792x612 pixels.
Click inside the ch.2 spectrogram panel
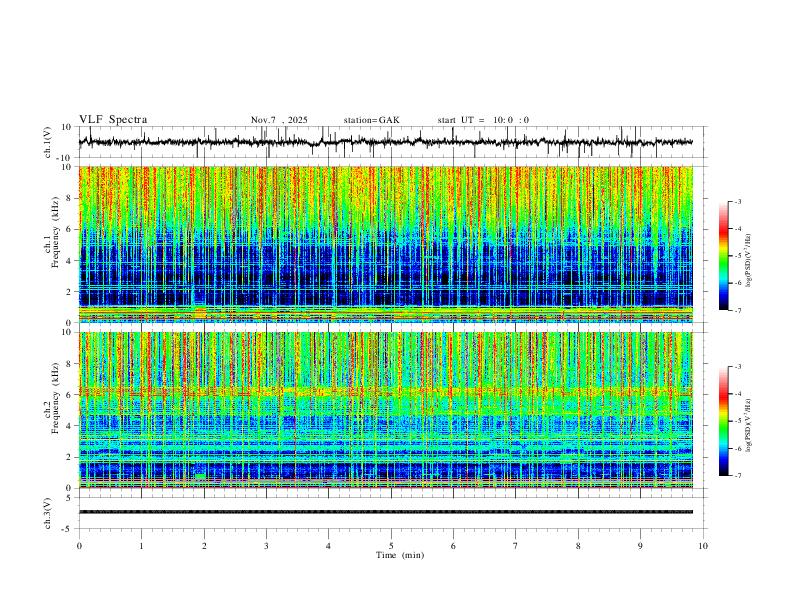pos(386,410)
